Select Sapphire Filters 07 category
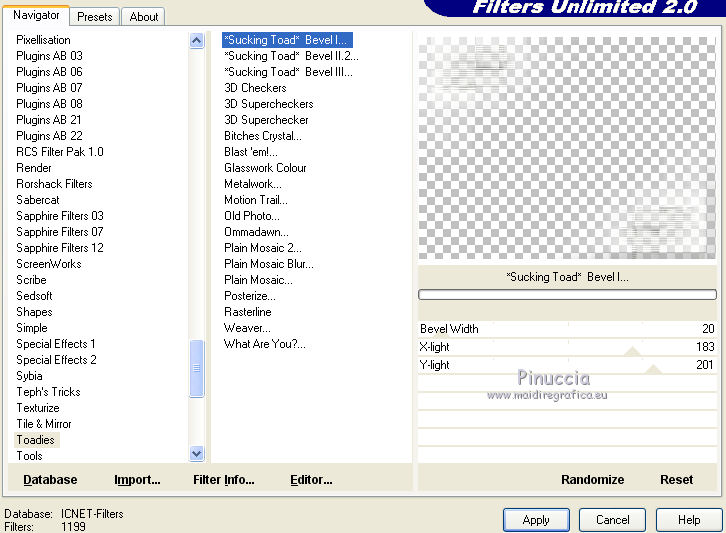This screenshot has height=533, width=726. coord(60,232)
